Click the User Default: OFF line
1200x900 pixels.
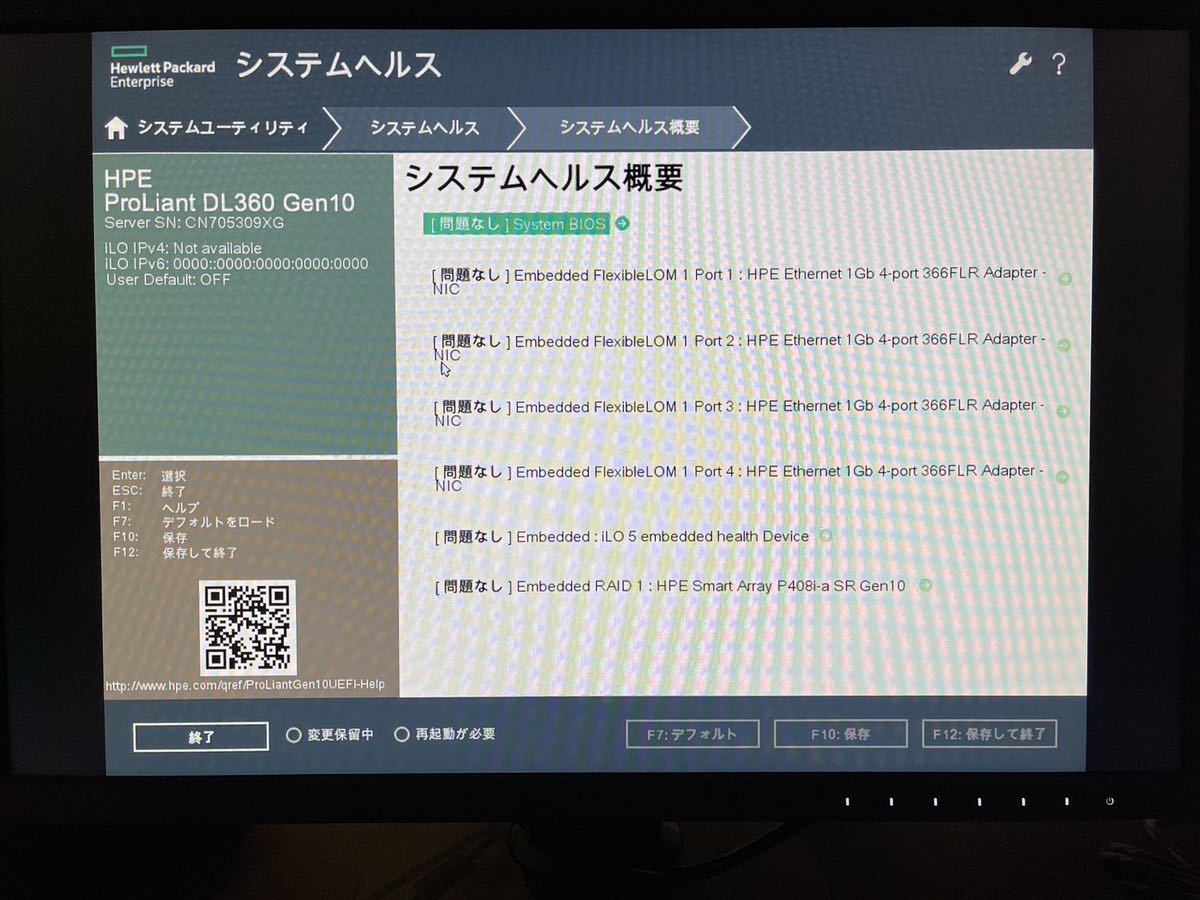coord(168,280)
